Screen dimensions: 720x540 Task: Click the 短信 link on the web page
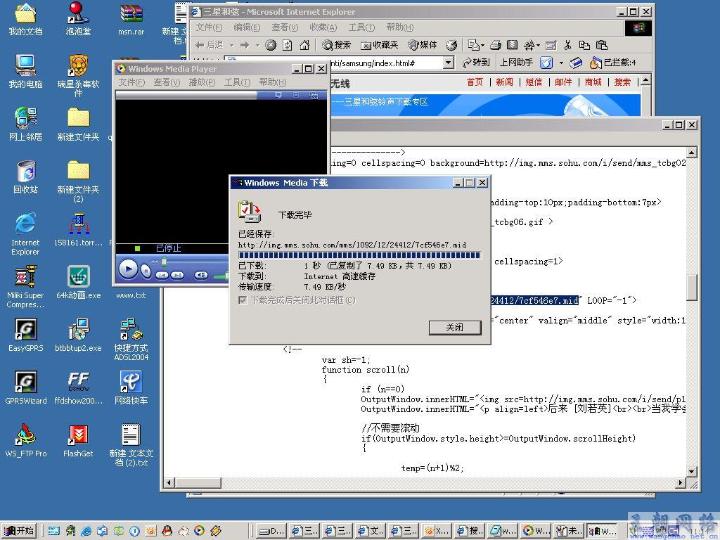point(534,82)
